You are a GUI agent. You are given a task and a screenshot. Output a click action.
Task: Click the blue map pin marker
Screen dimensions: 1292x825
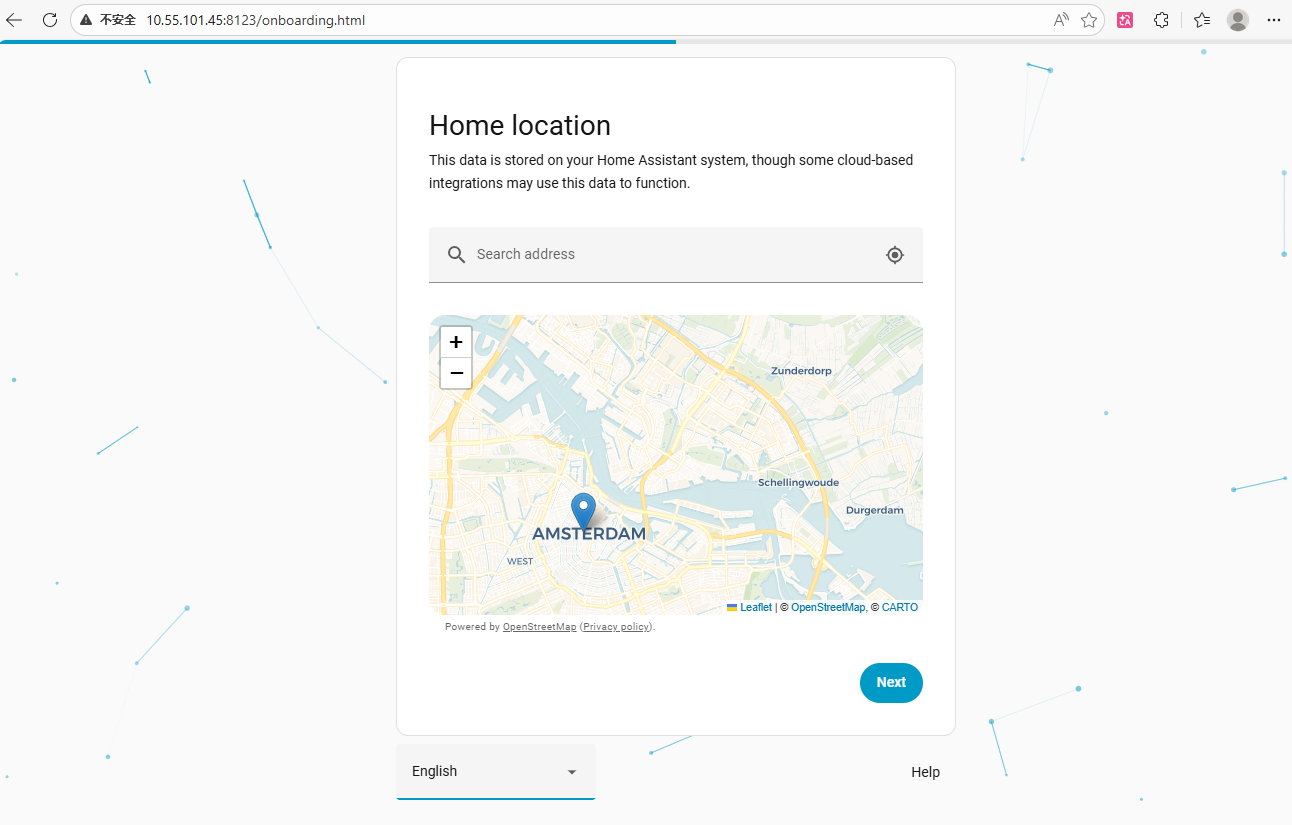[583, 510]
